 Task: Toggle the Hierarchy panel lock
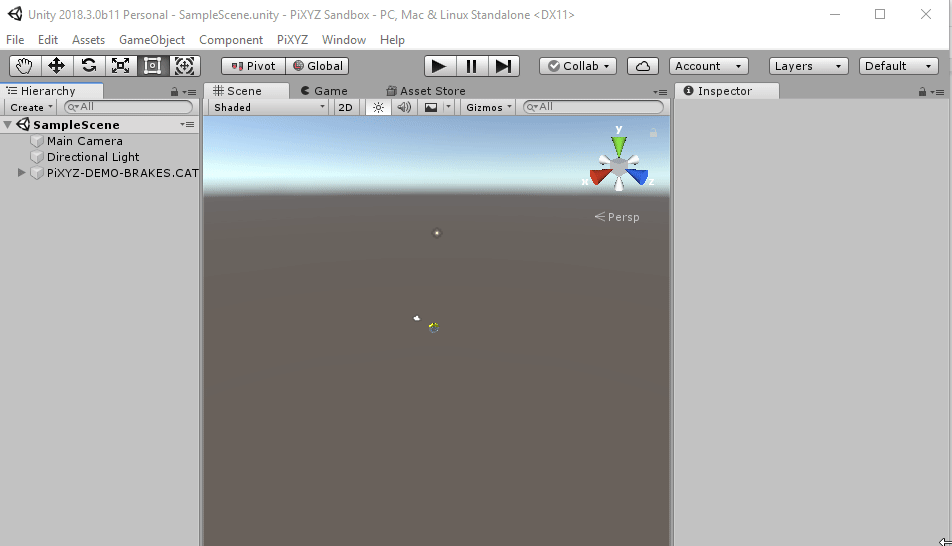pos(174,92)
